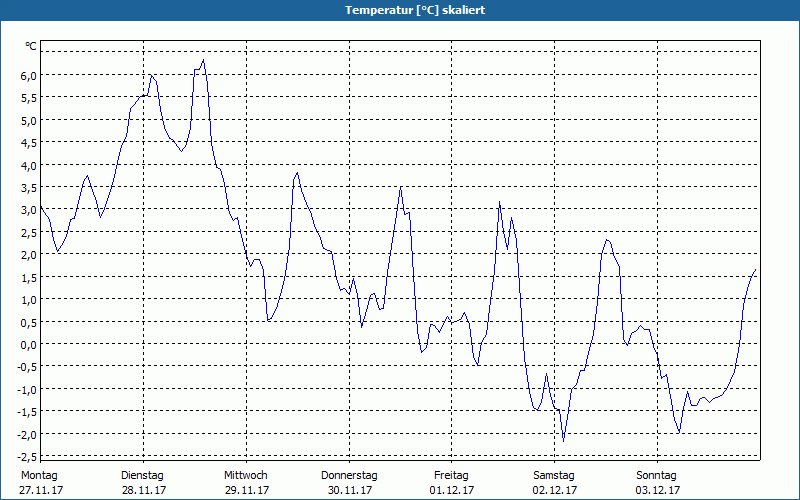Click the 01.12.17 date label

(452, 490)
